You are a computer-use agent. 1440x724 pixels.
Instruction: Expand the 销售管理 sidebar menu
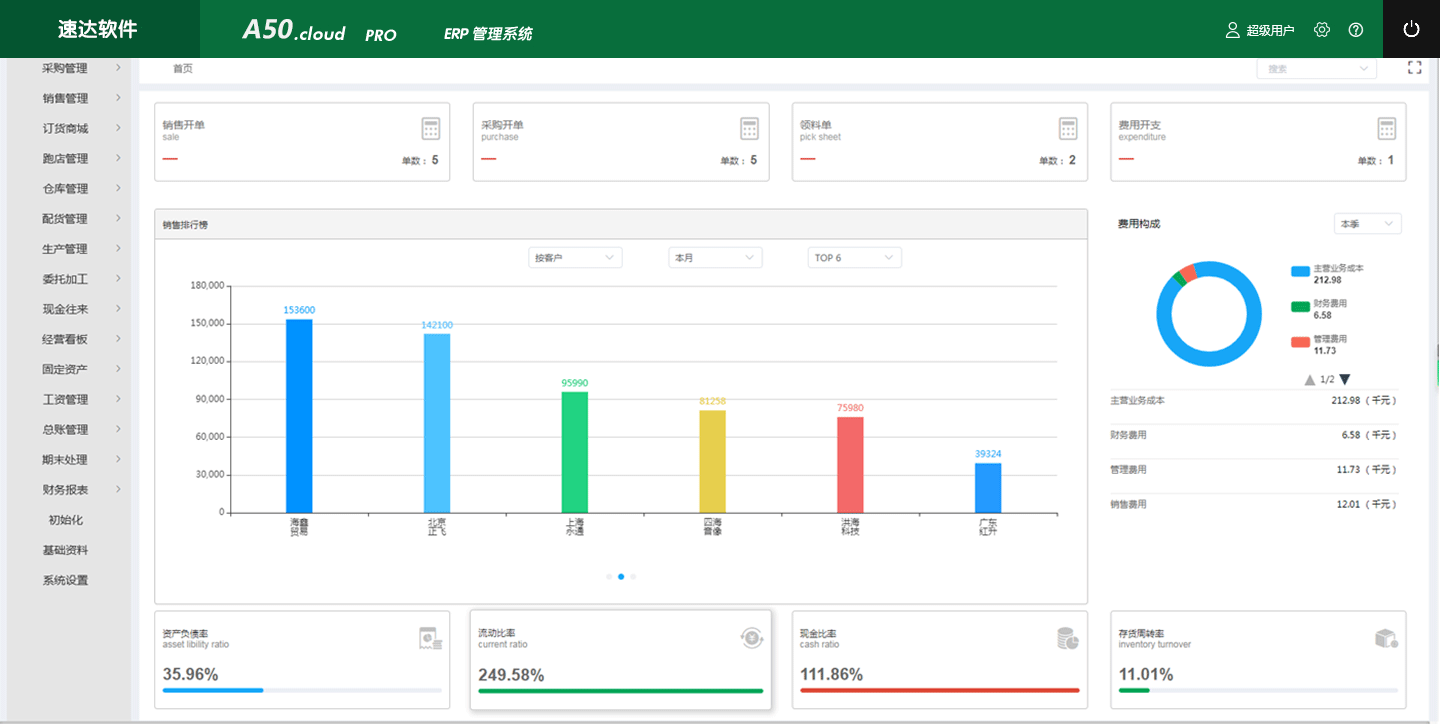coord(62,97)
